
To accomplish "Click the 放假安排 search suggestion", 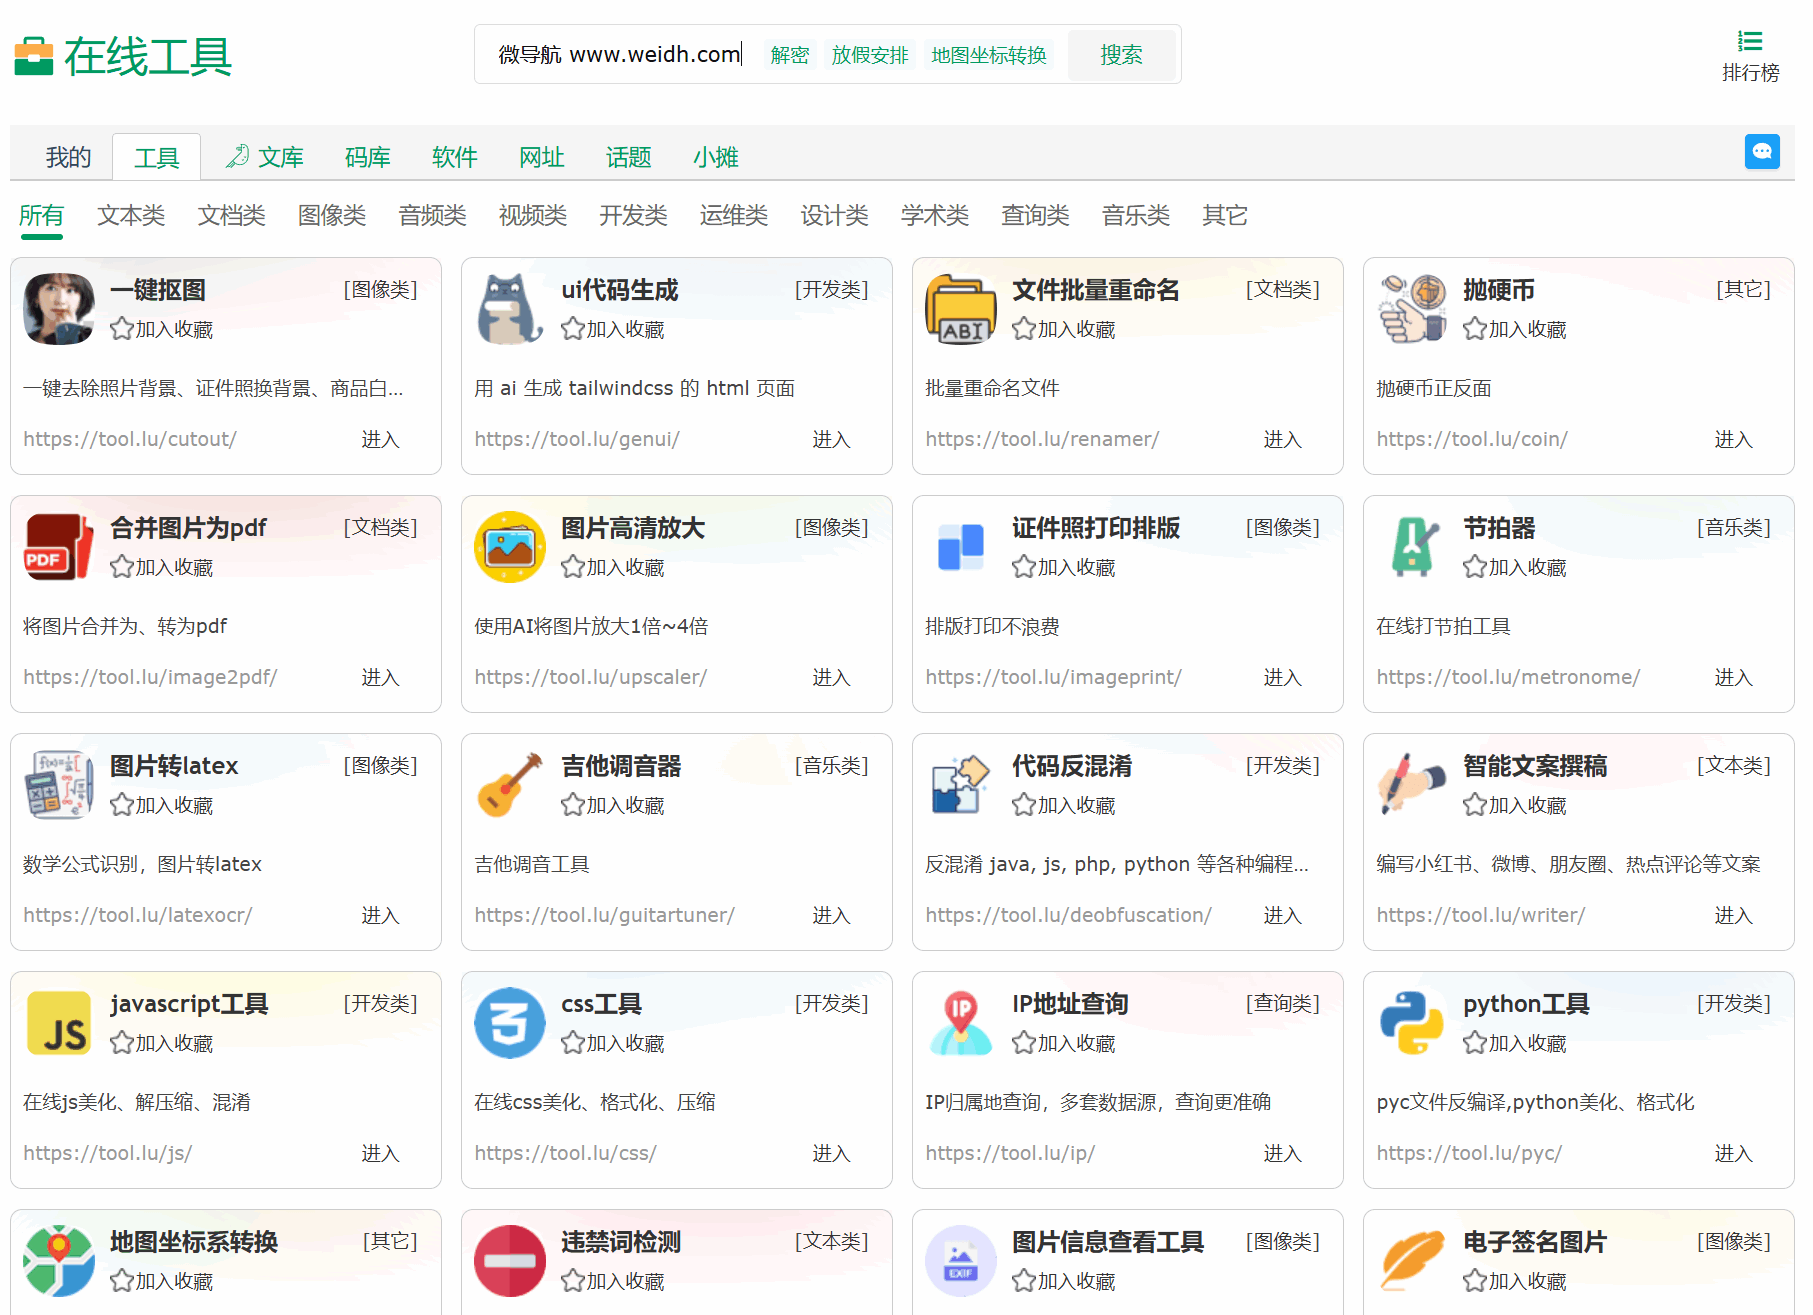I will 870,55.
